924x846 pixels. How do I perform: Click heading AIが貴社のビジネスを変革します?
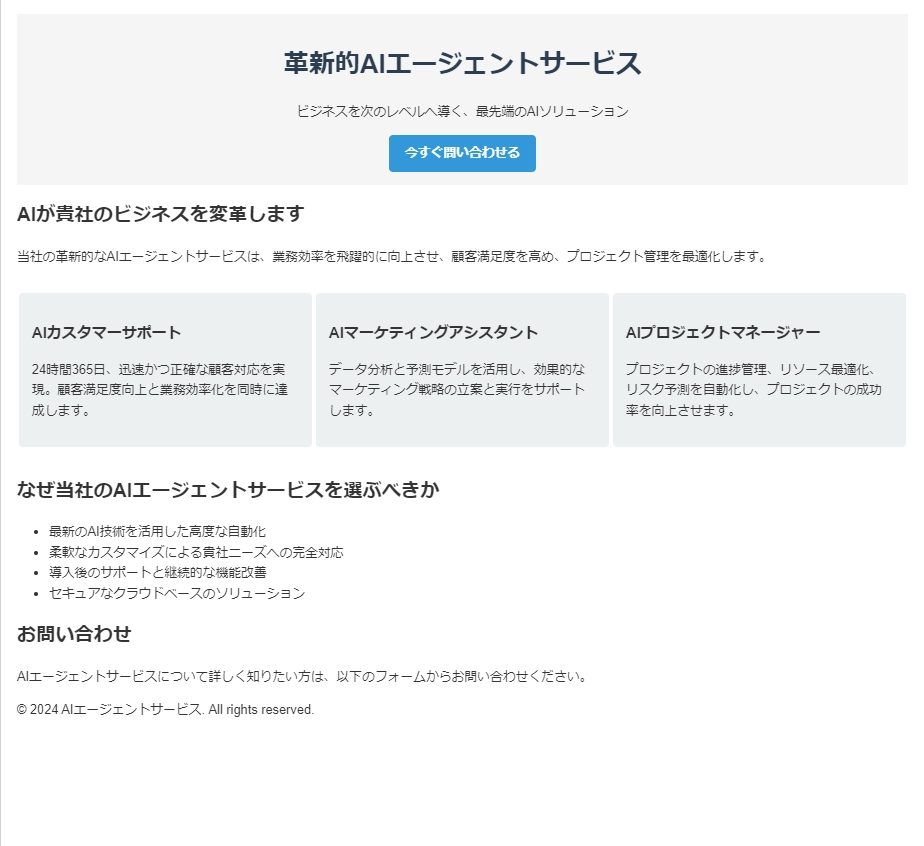pos(160,213)
